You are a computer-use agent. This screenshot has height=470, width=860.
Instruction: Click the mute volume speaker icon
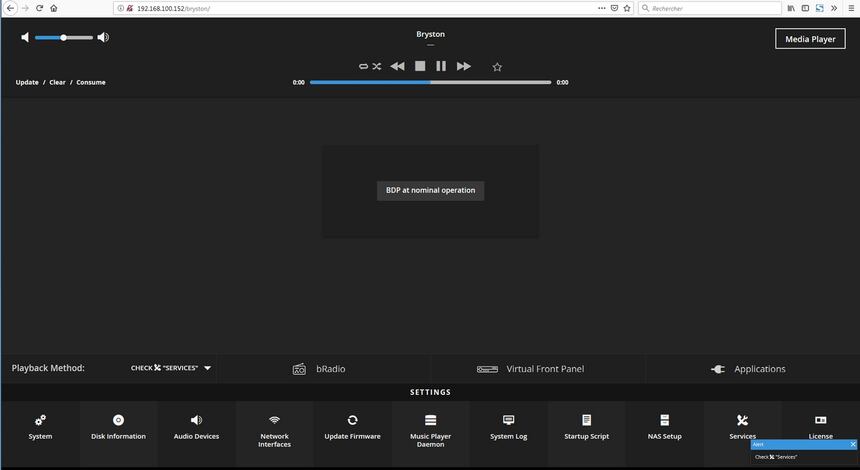[x=25, y=37]
